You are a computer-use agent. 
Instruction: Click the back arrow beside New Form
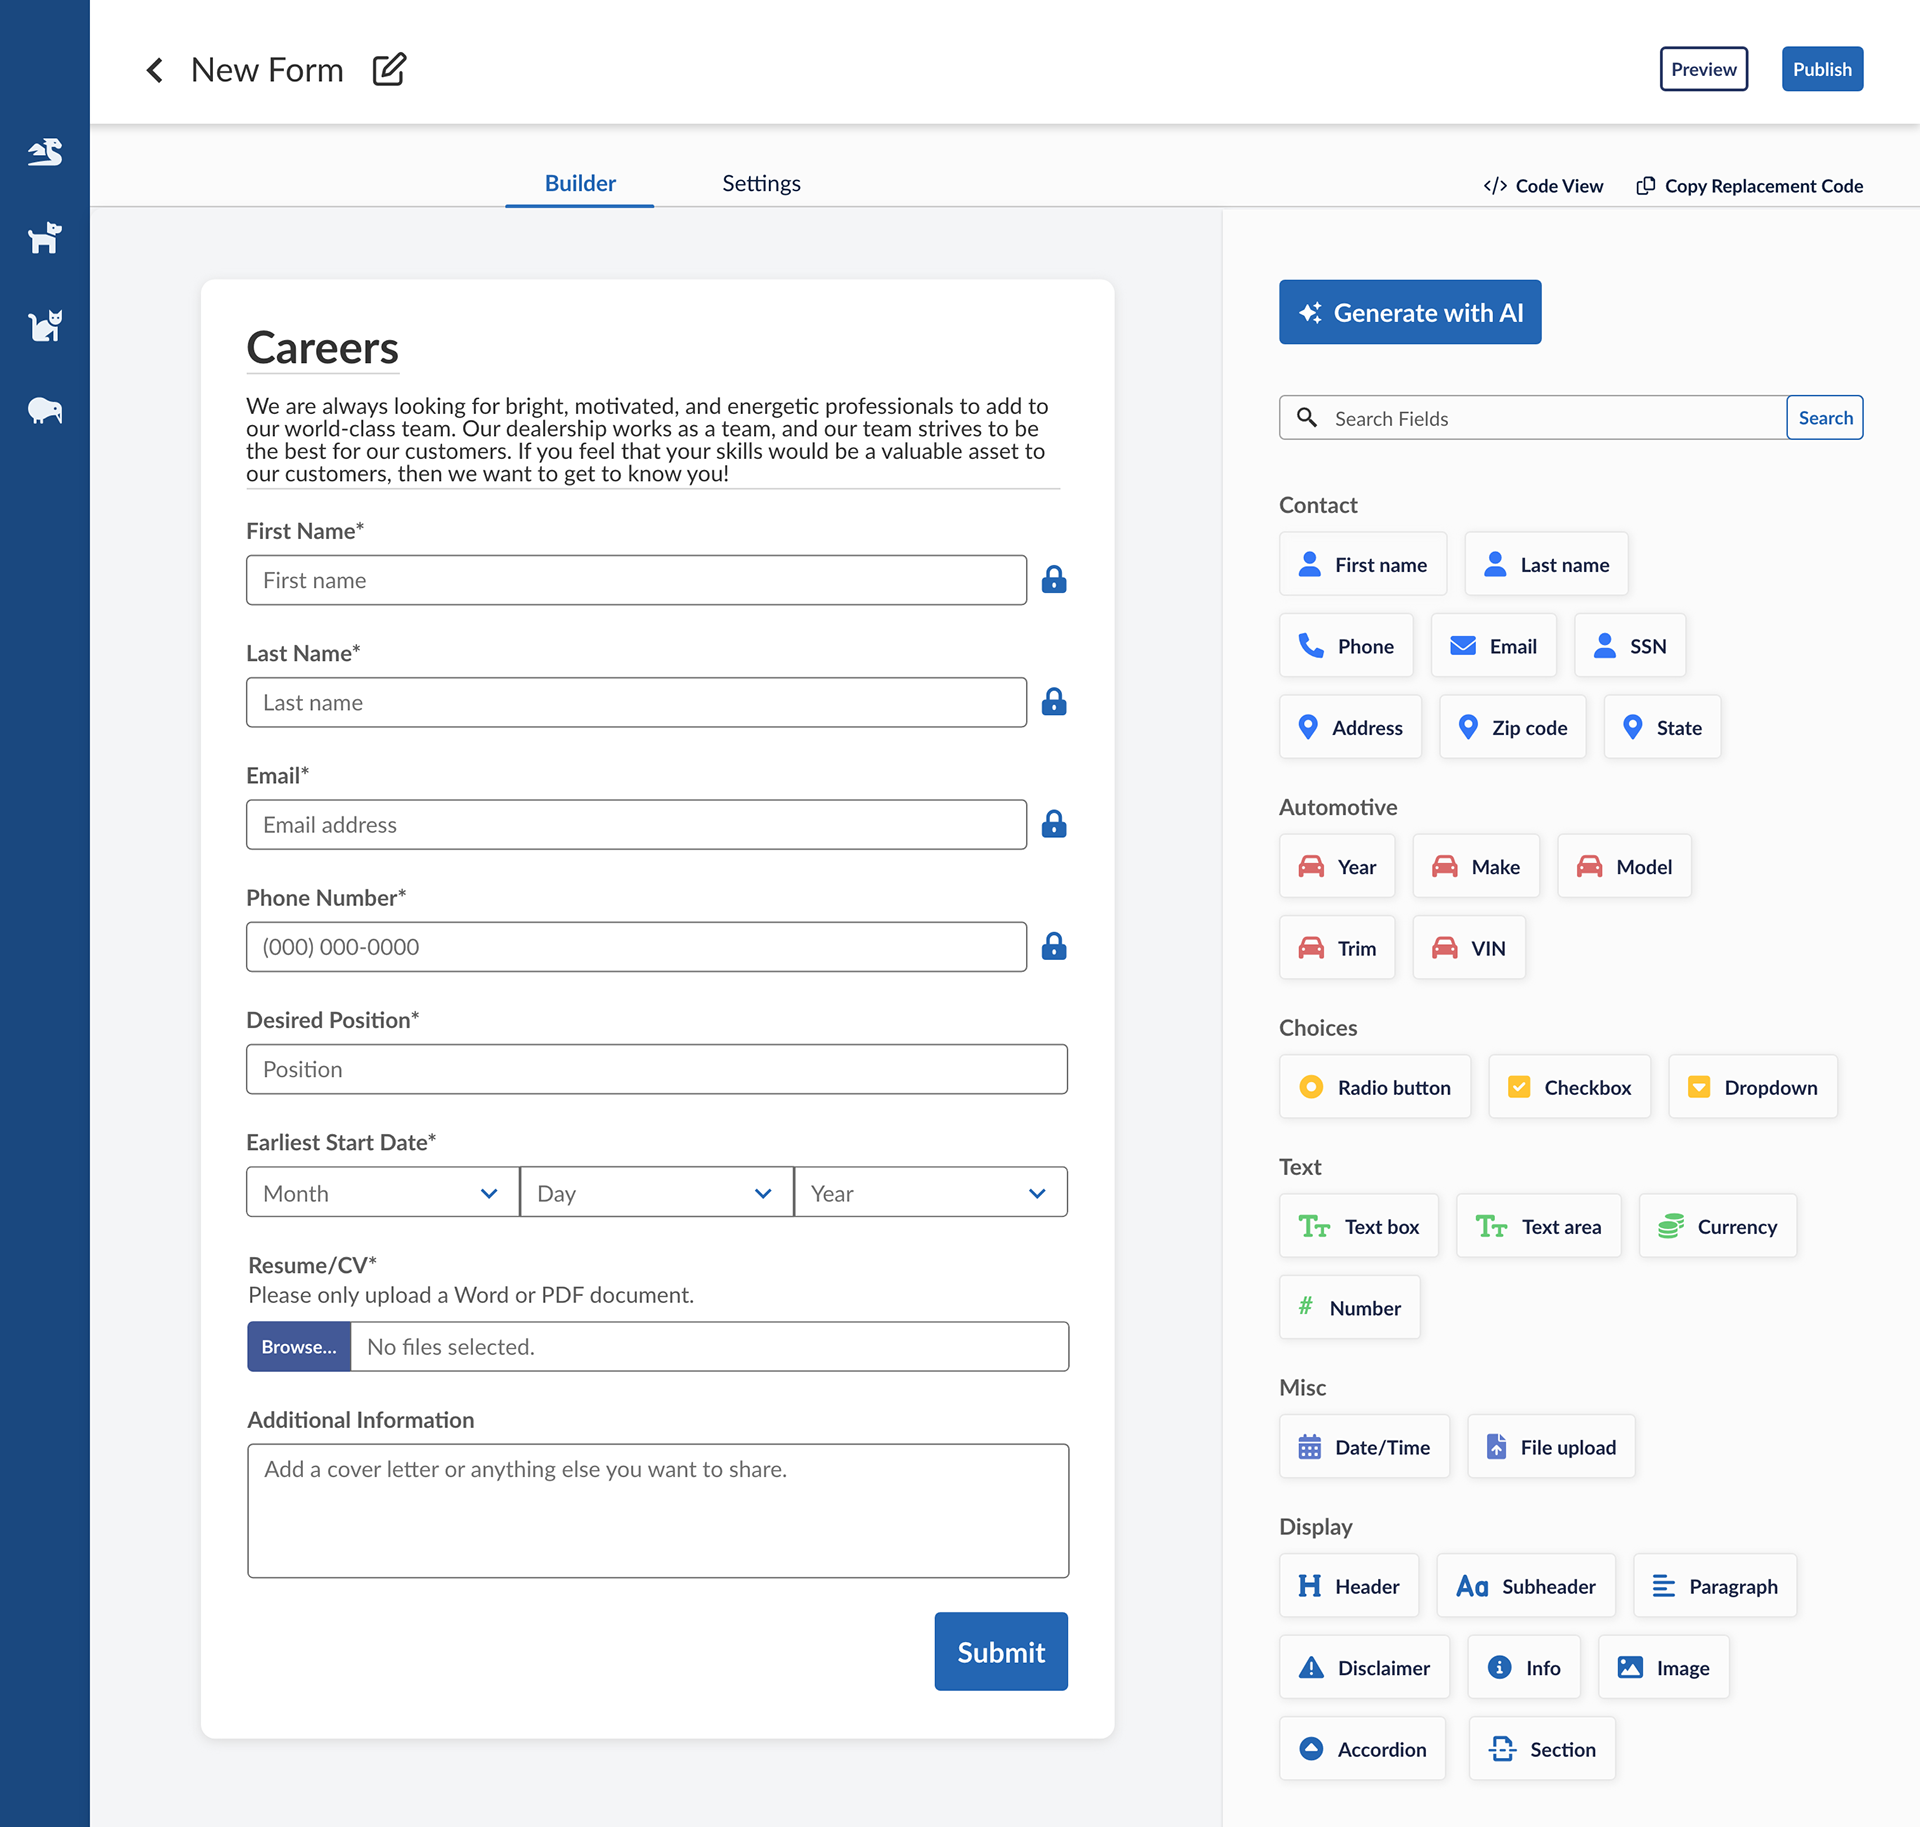(x=155, y=70)
